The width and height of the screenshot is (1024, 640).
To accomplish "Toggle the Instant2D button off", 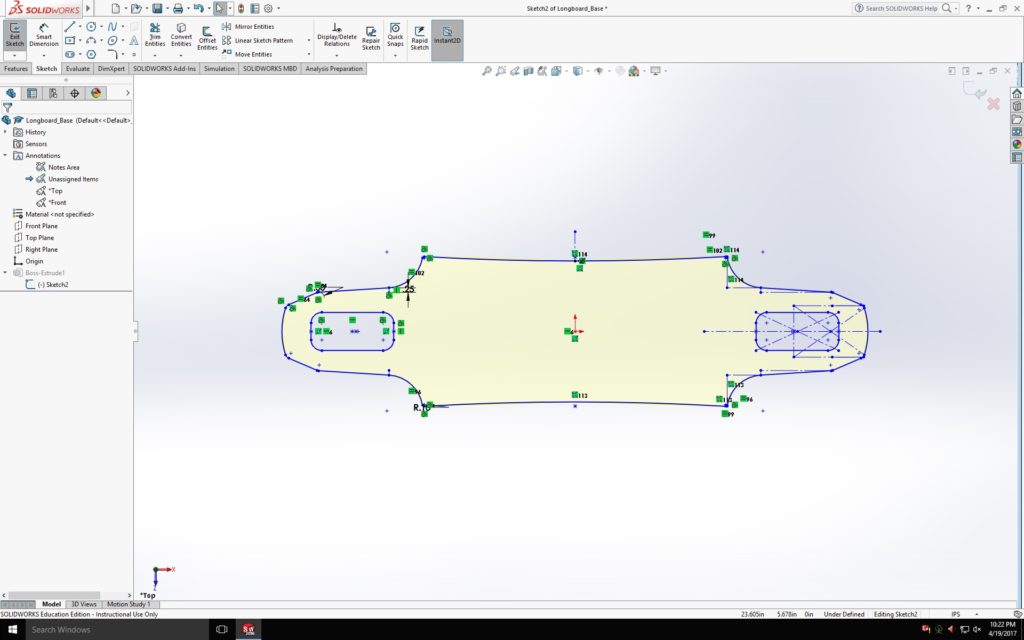I will click(x=447, y=38).
